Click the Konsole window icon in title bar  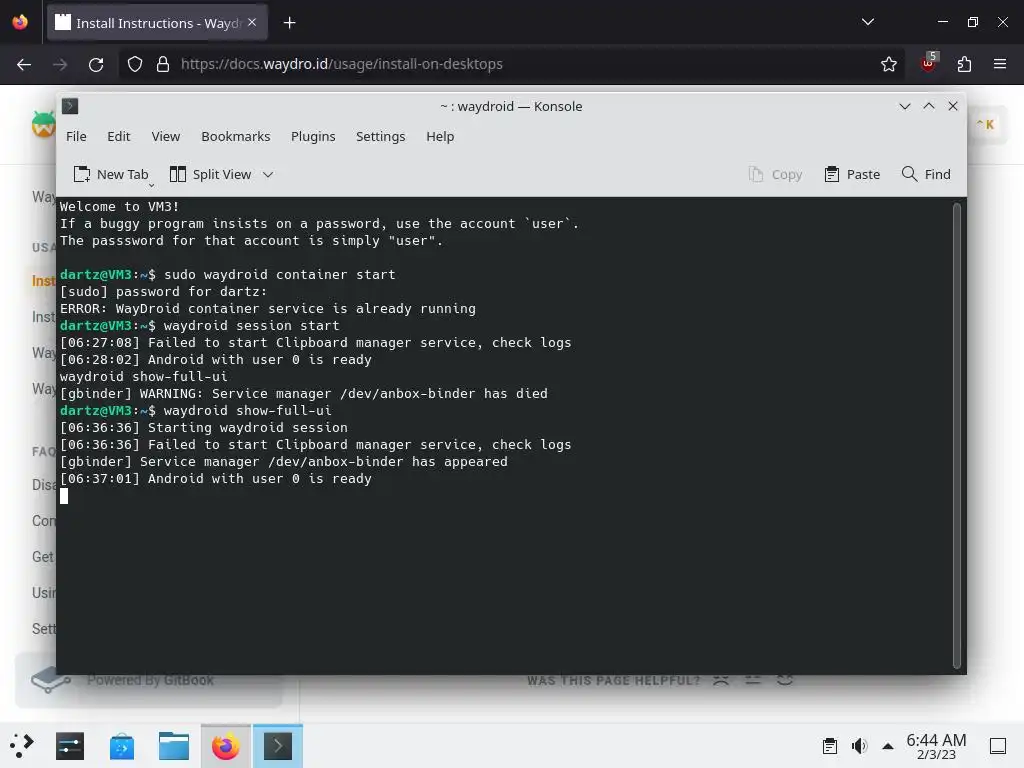tap(70, 106)
